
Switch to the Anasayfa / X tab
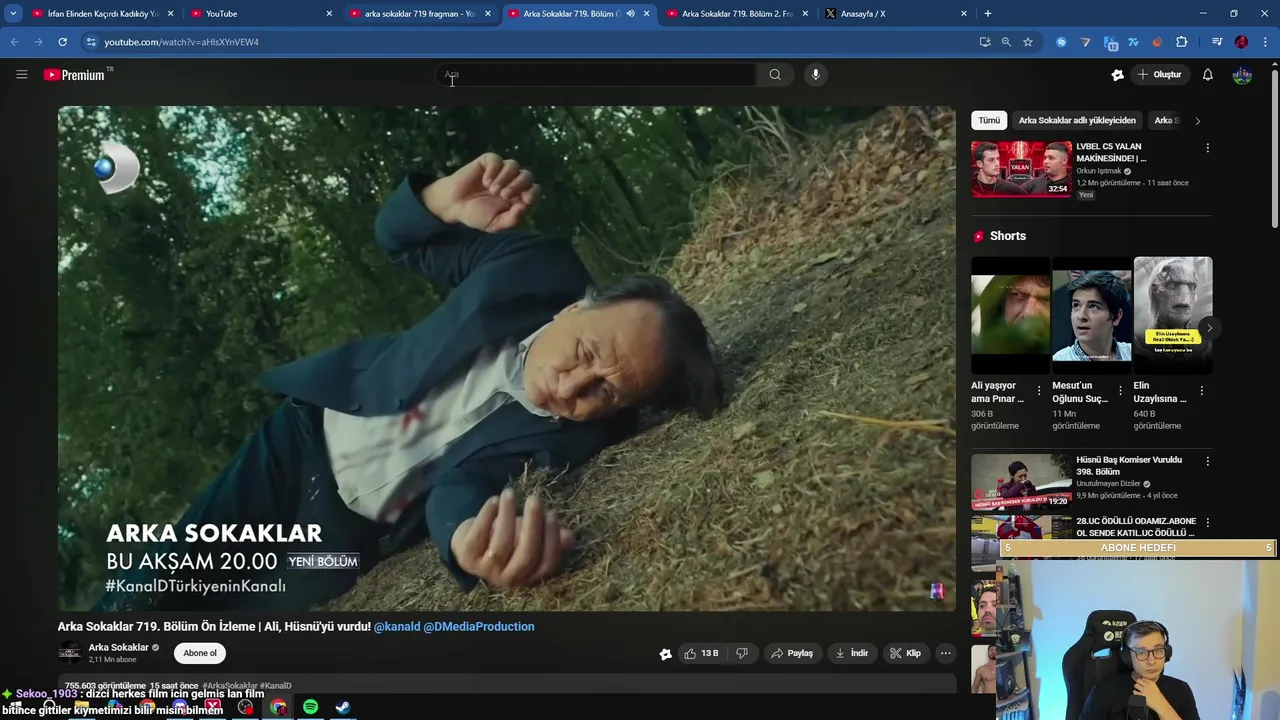pos(895,14)
